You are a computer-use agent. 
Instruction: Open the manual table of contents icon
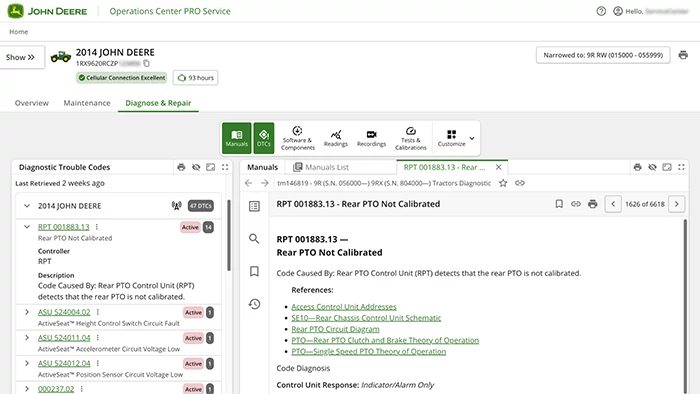tap(254, 206)
